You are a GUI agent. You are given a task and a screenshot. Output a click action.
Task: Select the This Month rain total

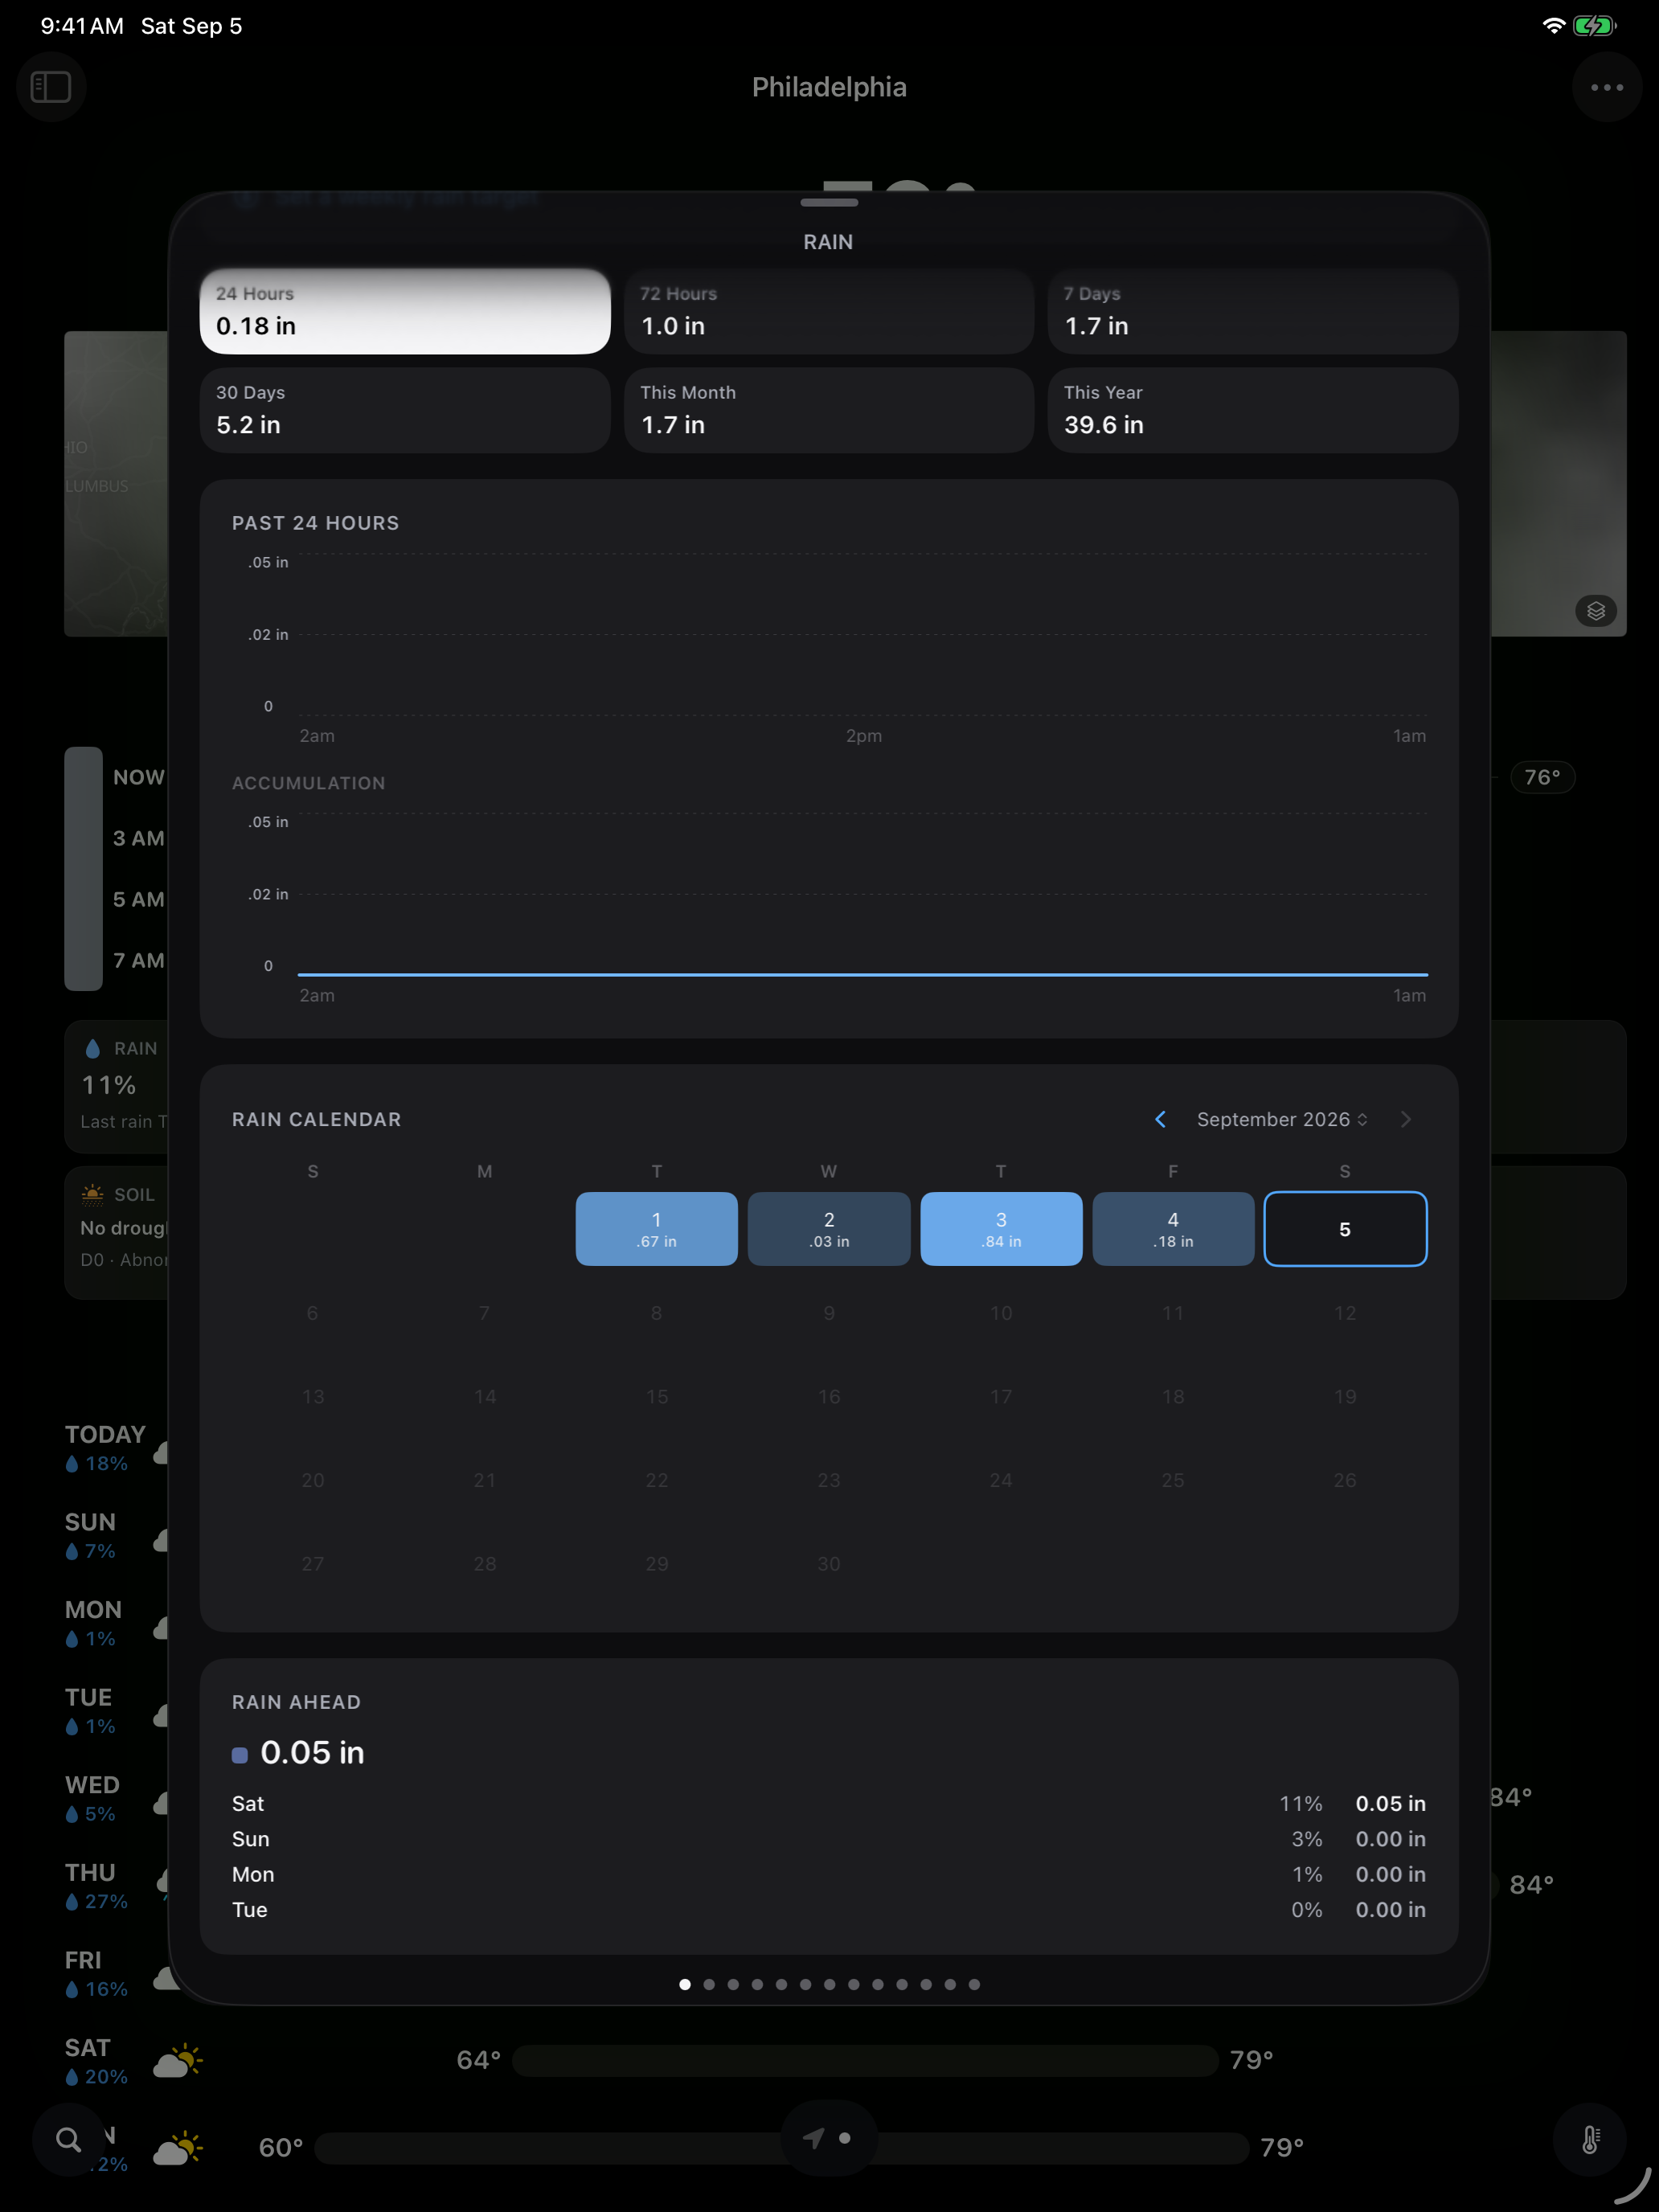pos(829,410)
